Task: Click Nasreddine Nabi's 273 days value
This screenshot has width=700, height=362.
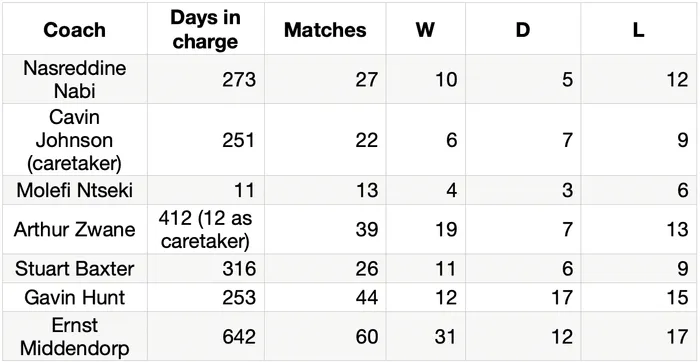Action: 239,79
